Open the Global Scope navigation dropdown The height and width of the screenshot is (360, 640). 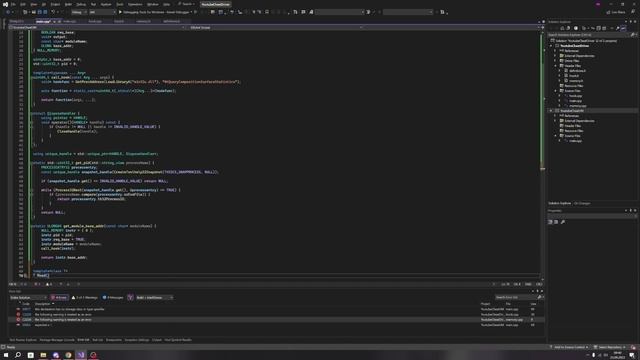click(x=276, y=27)
